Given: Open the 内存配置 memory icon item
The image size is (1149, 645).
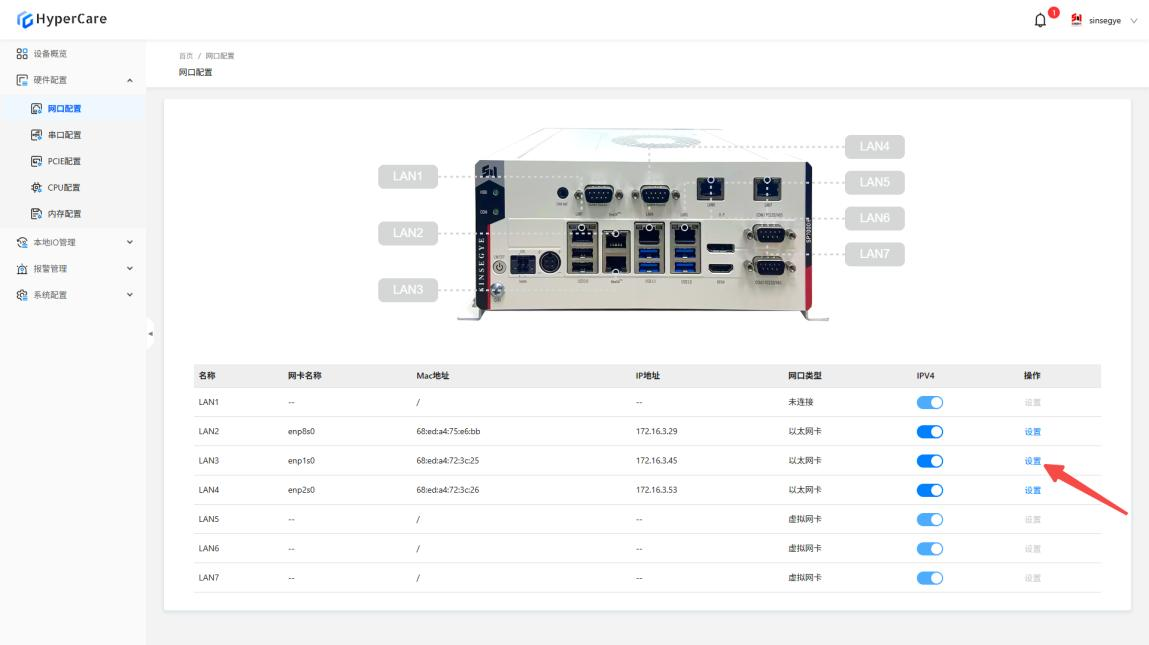Looking at the screenshot, I should (36, 214).
